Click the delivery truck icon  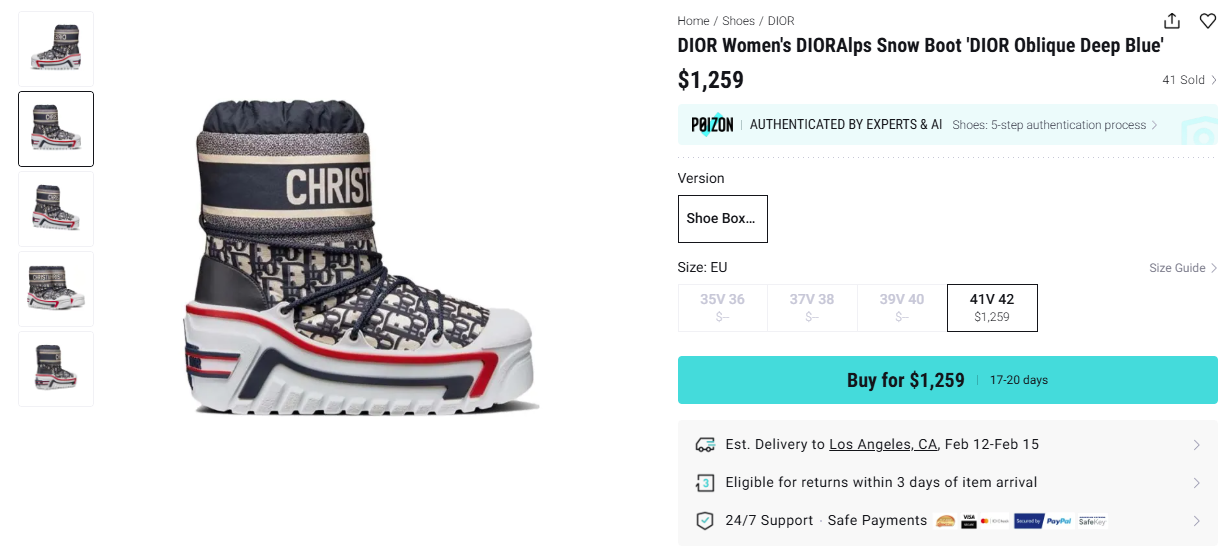(x=704, y=445)
